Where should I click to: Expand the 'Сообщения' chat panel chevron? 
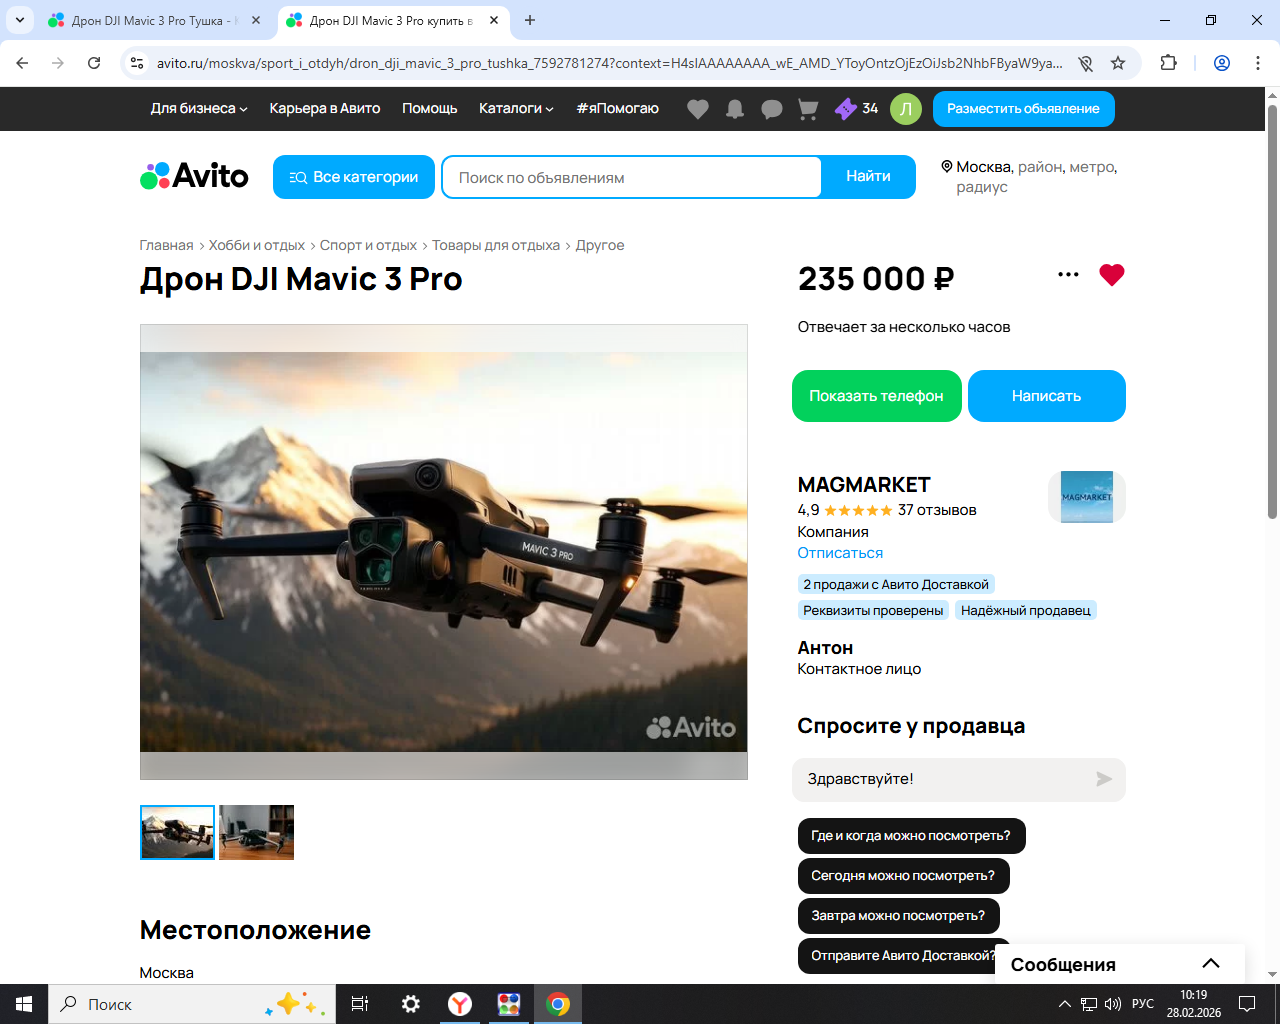coord(1211,964)
